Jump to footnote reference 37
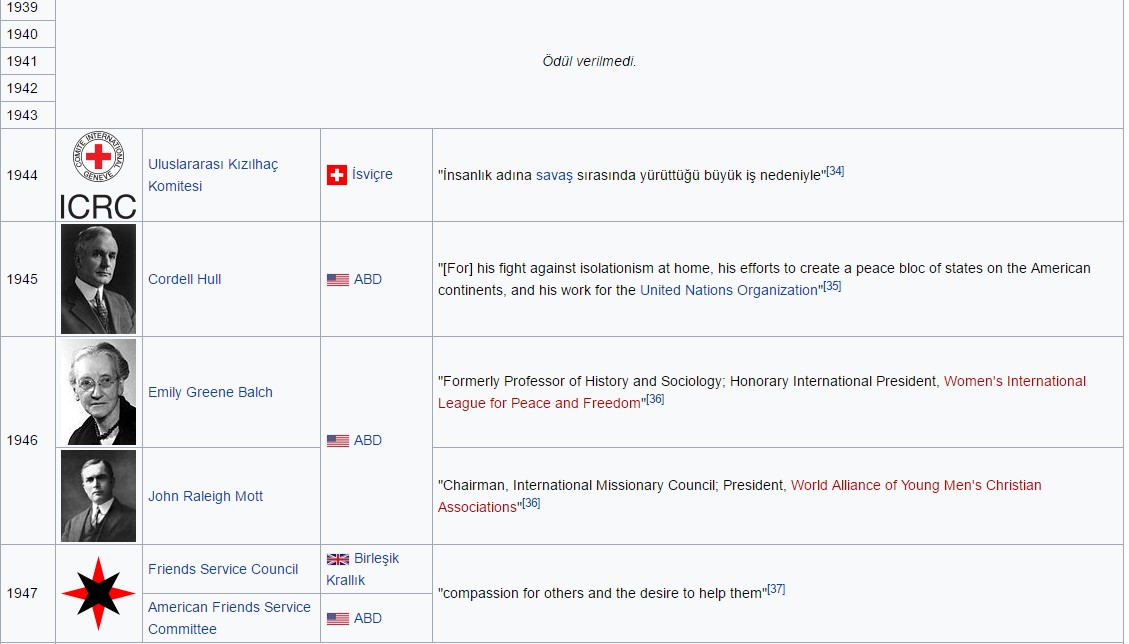Screen dimensions: 1129x644 (x=776, y=589)
